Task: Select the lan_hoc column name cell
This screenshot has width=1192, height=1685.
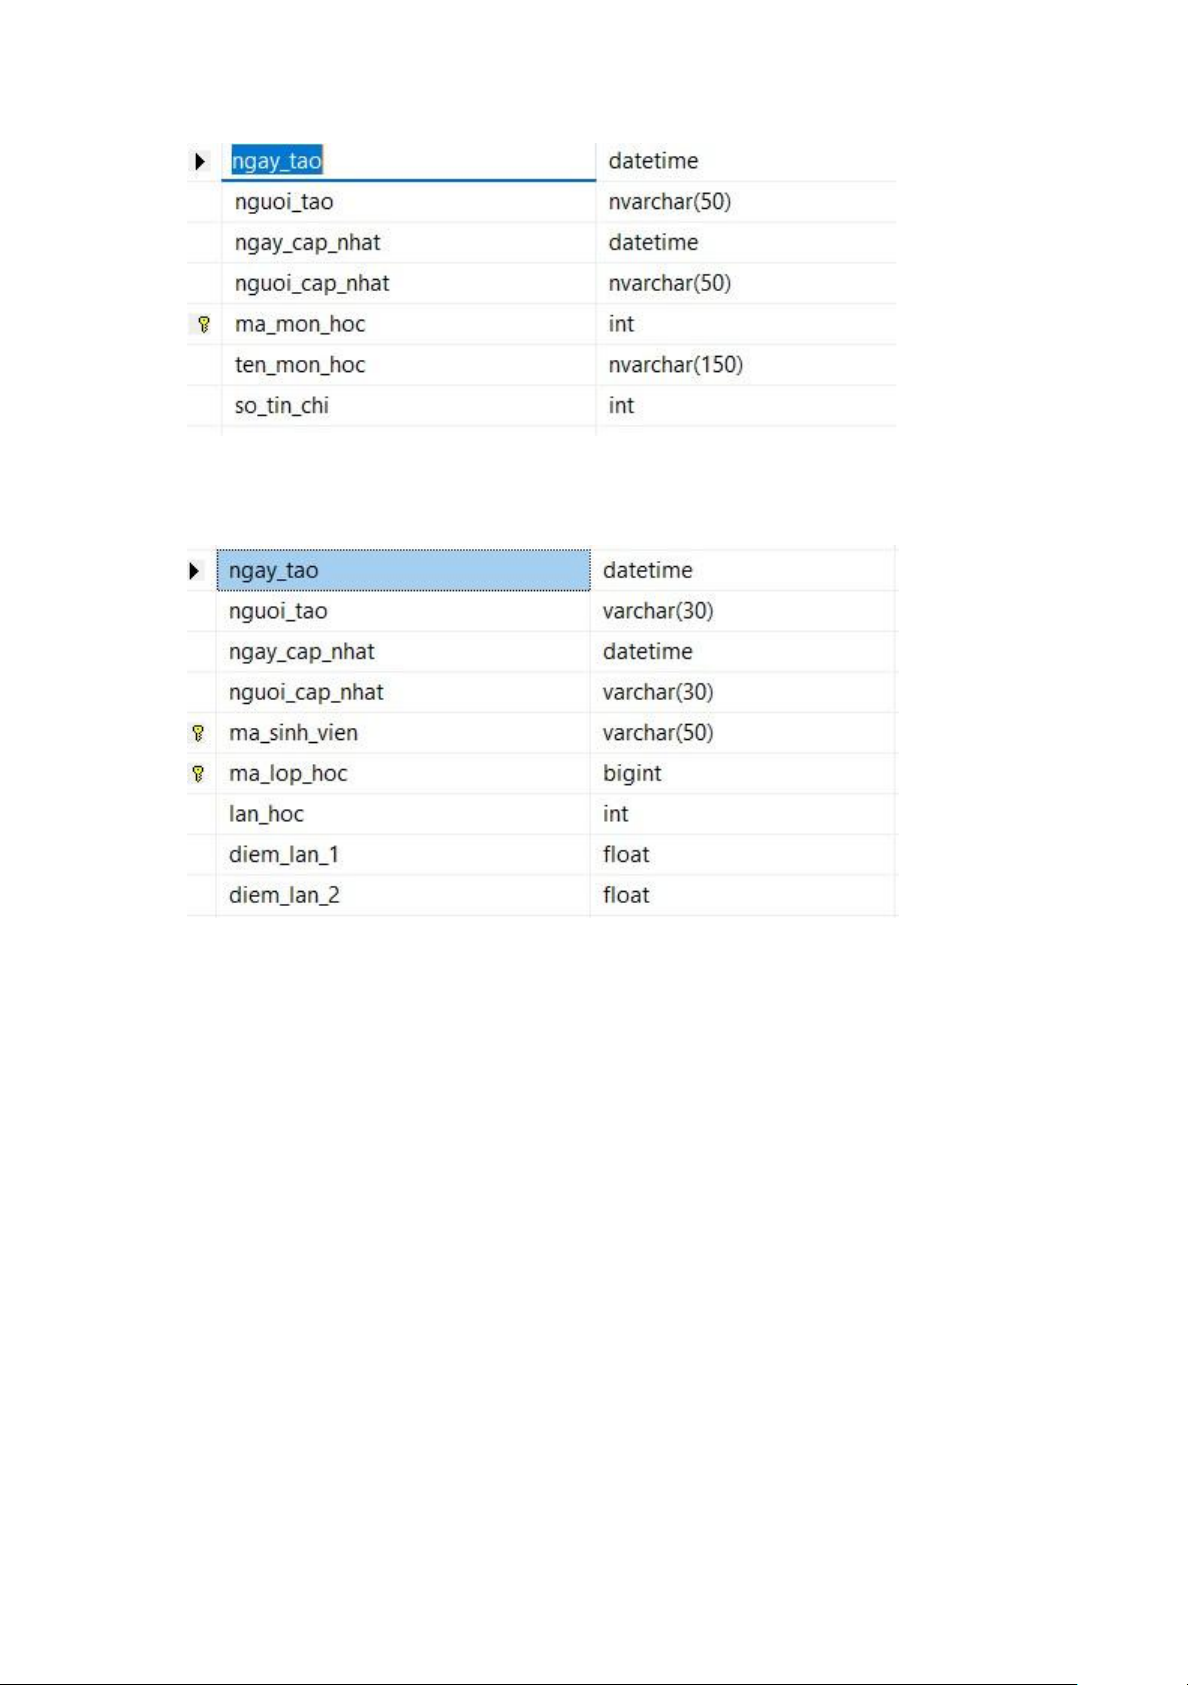Action: [266, 814]
